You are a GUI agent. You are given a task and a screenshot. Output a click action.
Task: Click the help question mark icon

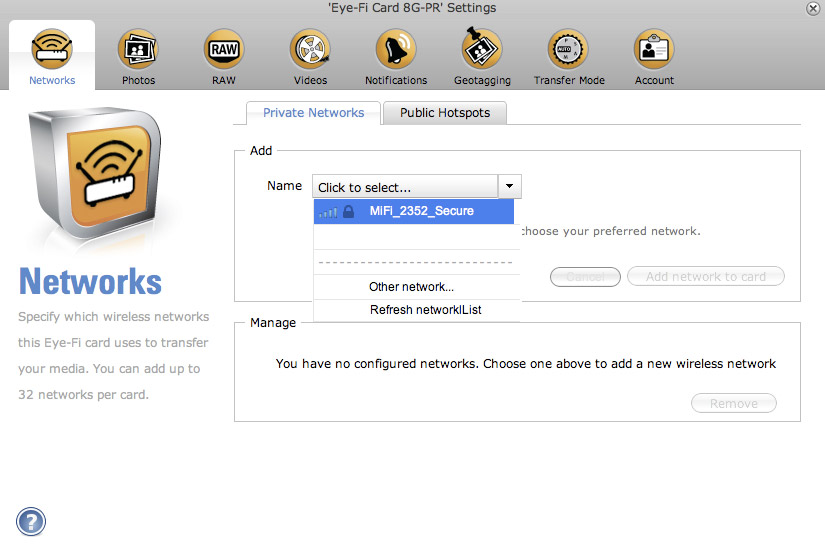click(31, 522)
